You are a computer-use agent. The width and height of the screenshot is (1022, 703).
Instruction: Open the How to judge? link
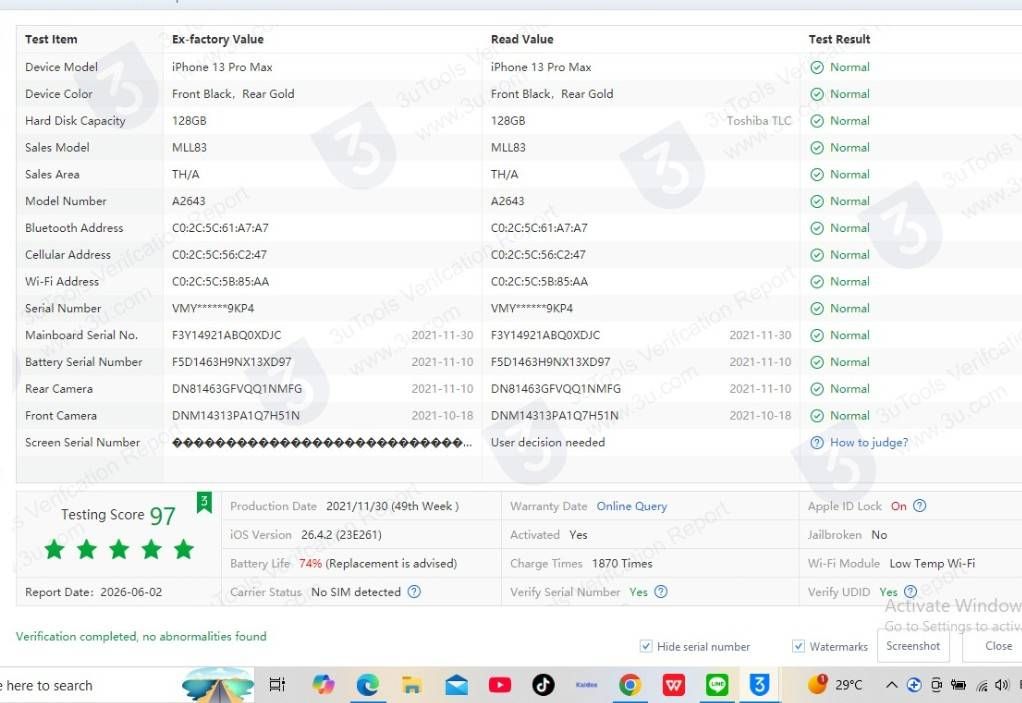point(869,442)
